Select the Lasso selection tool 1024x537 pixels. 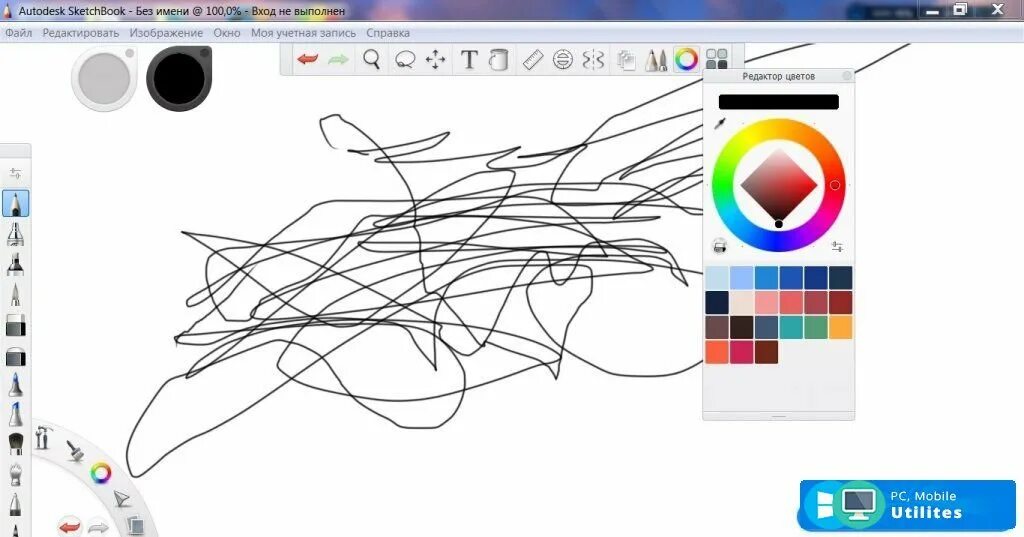coord(405,60)
